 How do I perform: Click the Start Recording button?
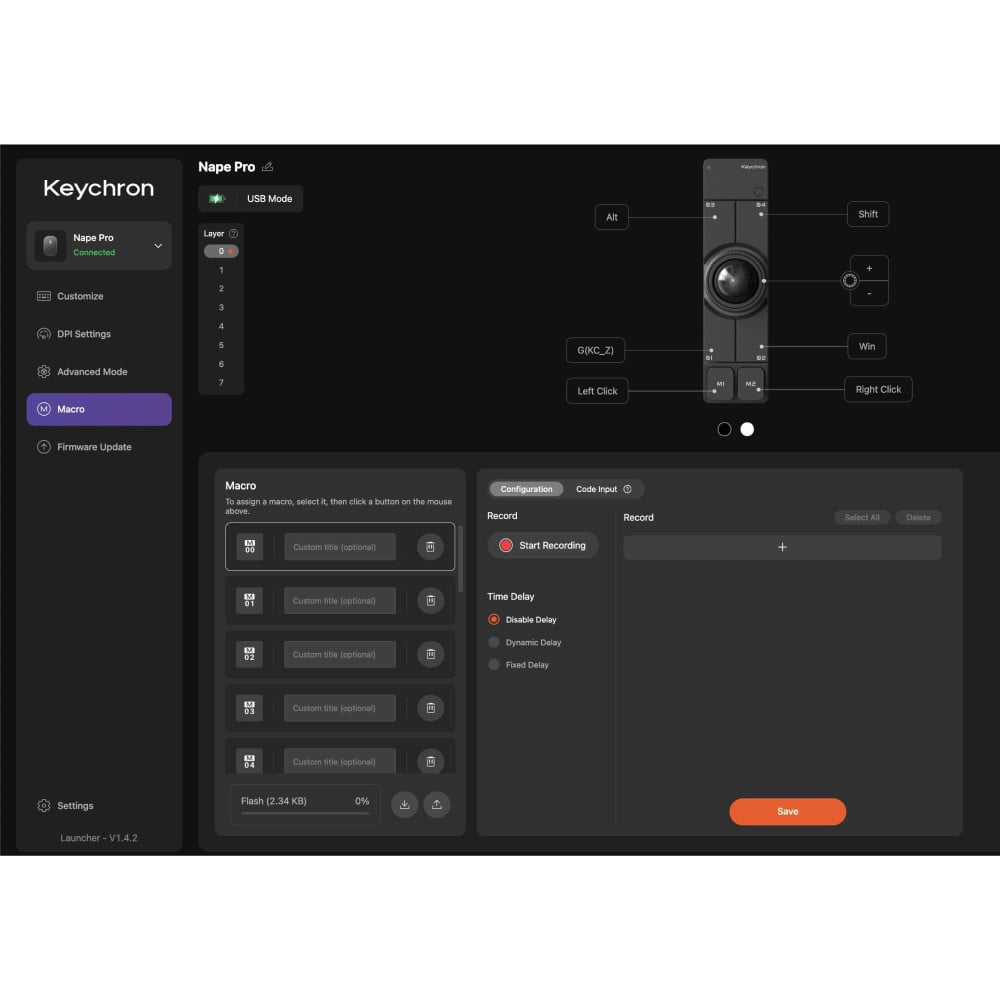[x=543, y=545]
